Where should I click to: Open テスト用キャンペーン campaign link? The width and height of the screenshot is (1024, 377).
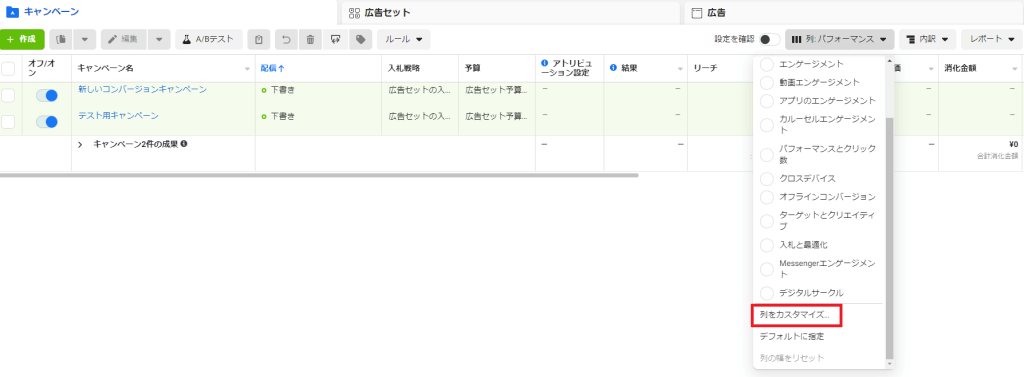tap(118, 116)
